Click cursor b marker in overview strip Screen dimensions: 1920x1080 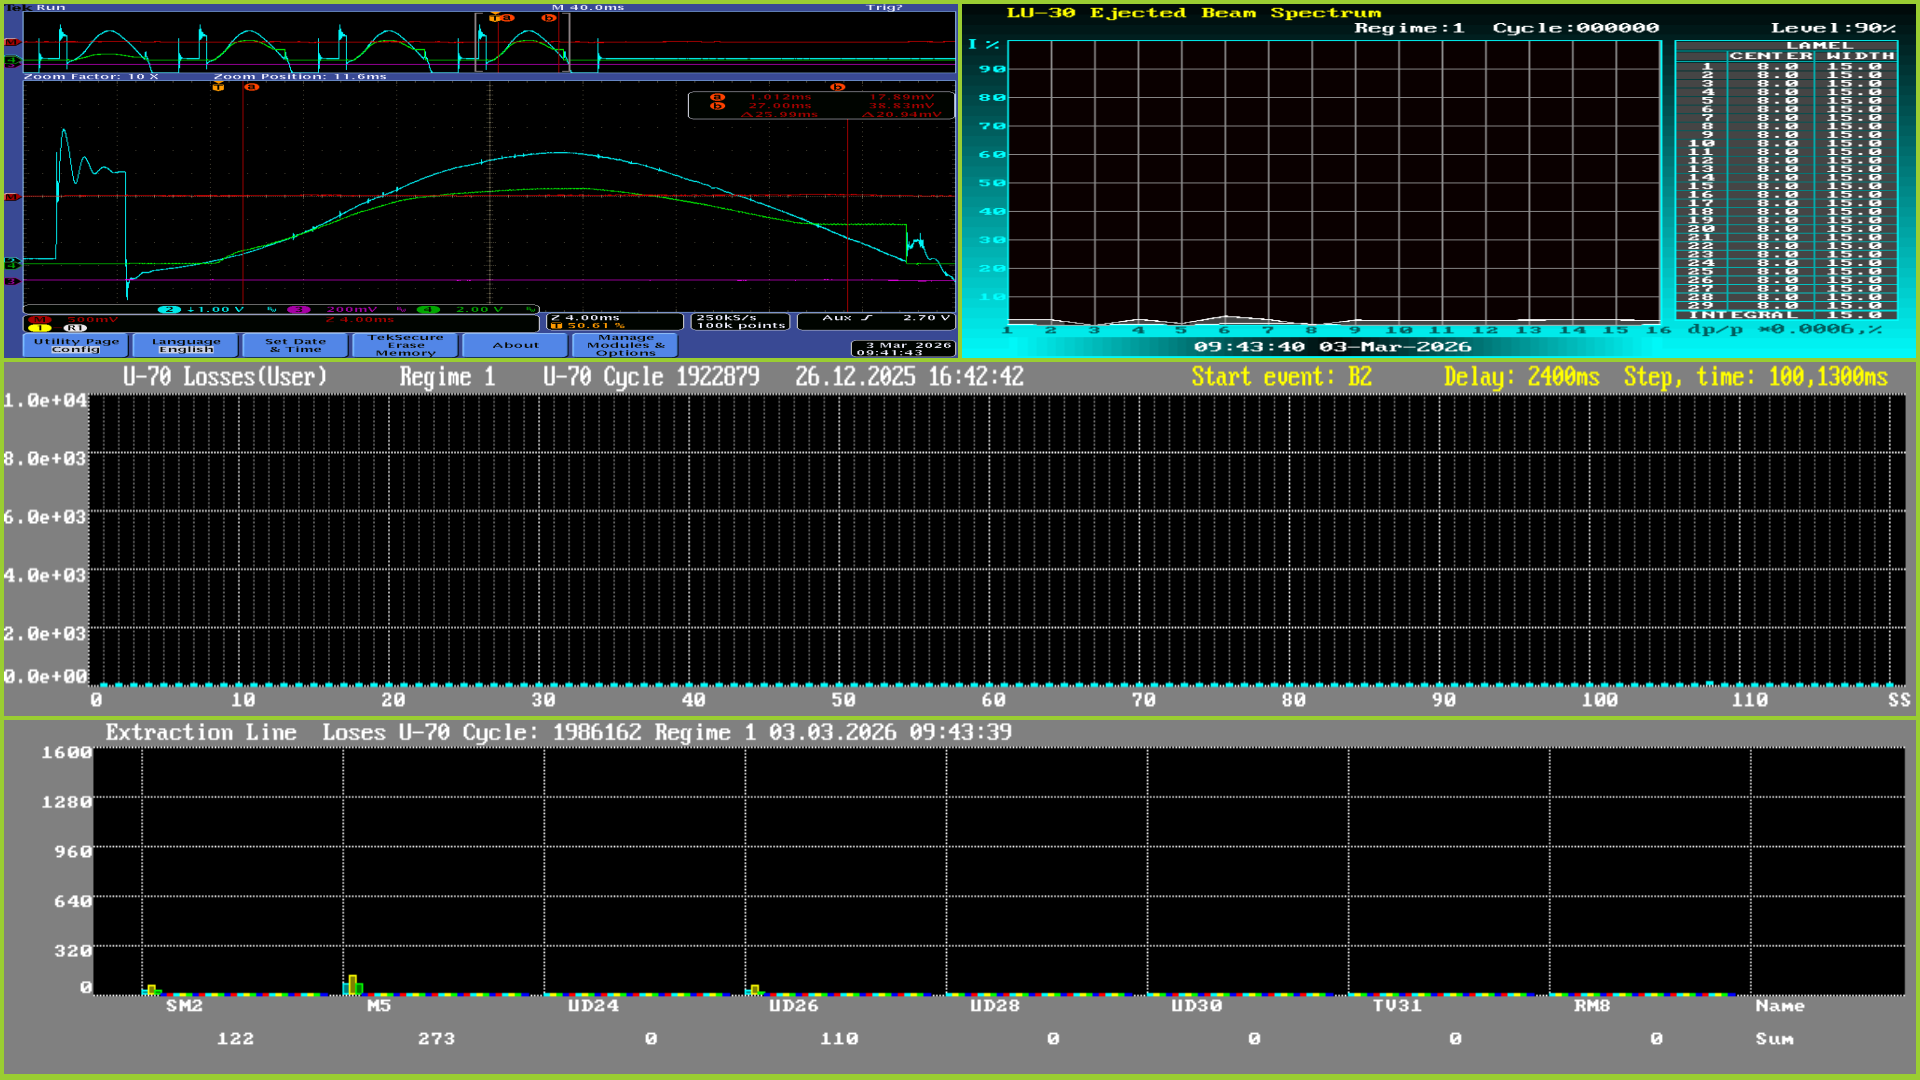pyautogui.click(x=548, y=18)
